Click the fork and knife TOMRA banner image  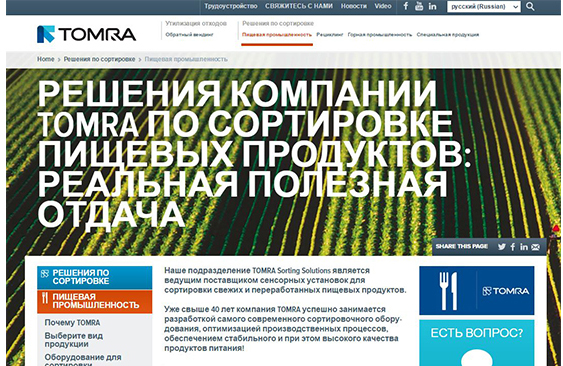477,291
